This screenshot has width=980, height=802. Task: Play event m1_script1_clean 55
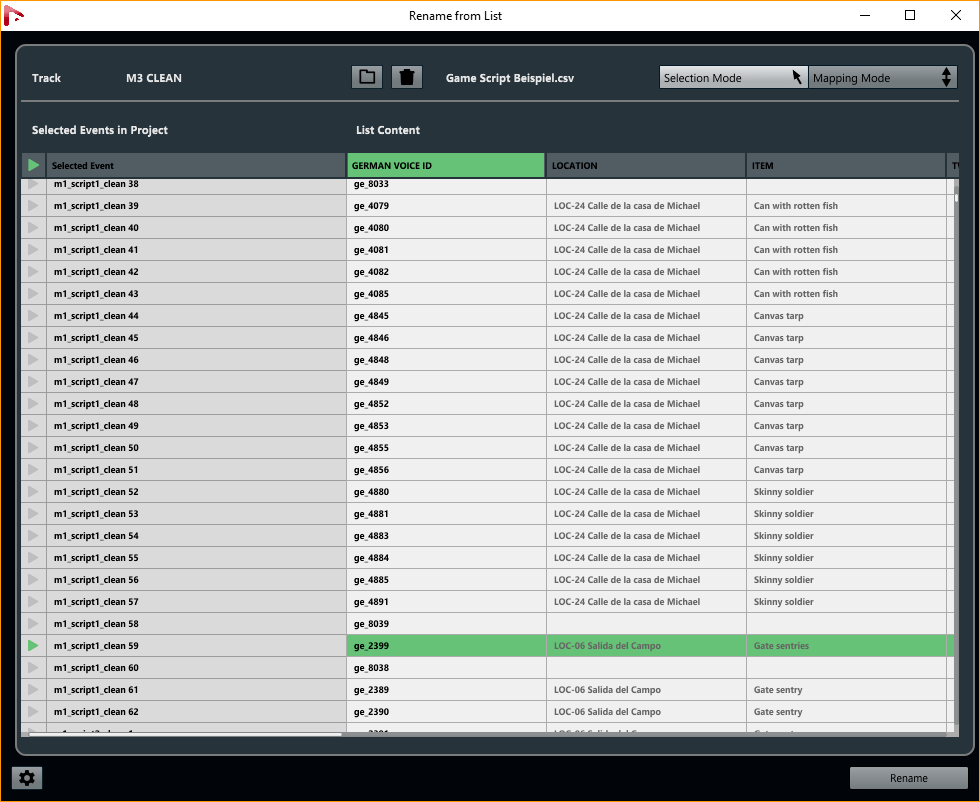point(34,558)
